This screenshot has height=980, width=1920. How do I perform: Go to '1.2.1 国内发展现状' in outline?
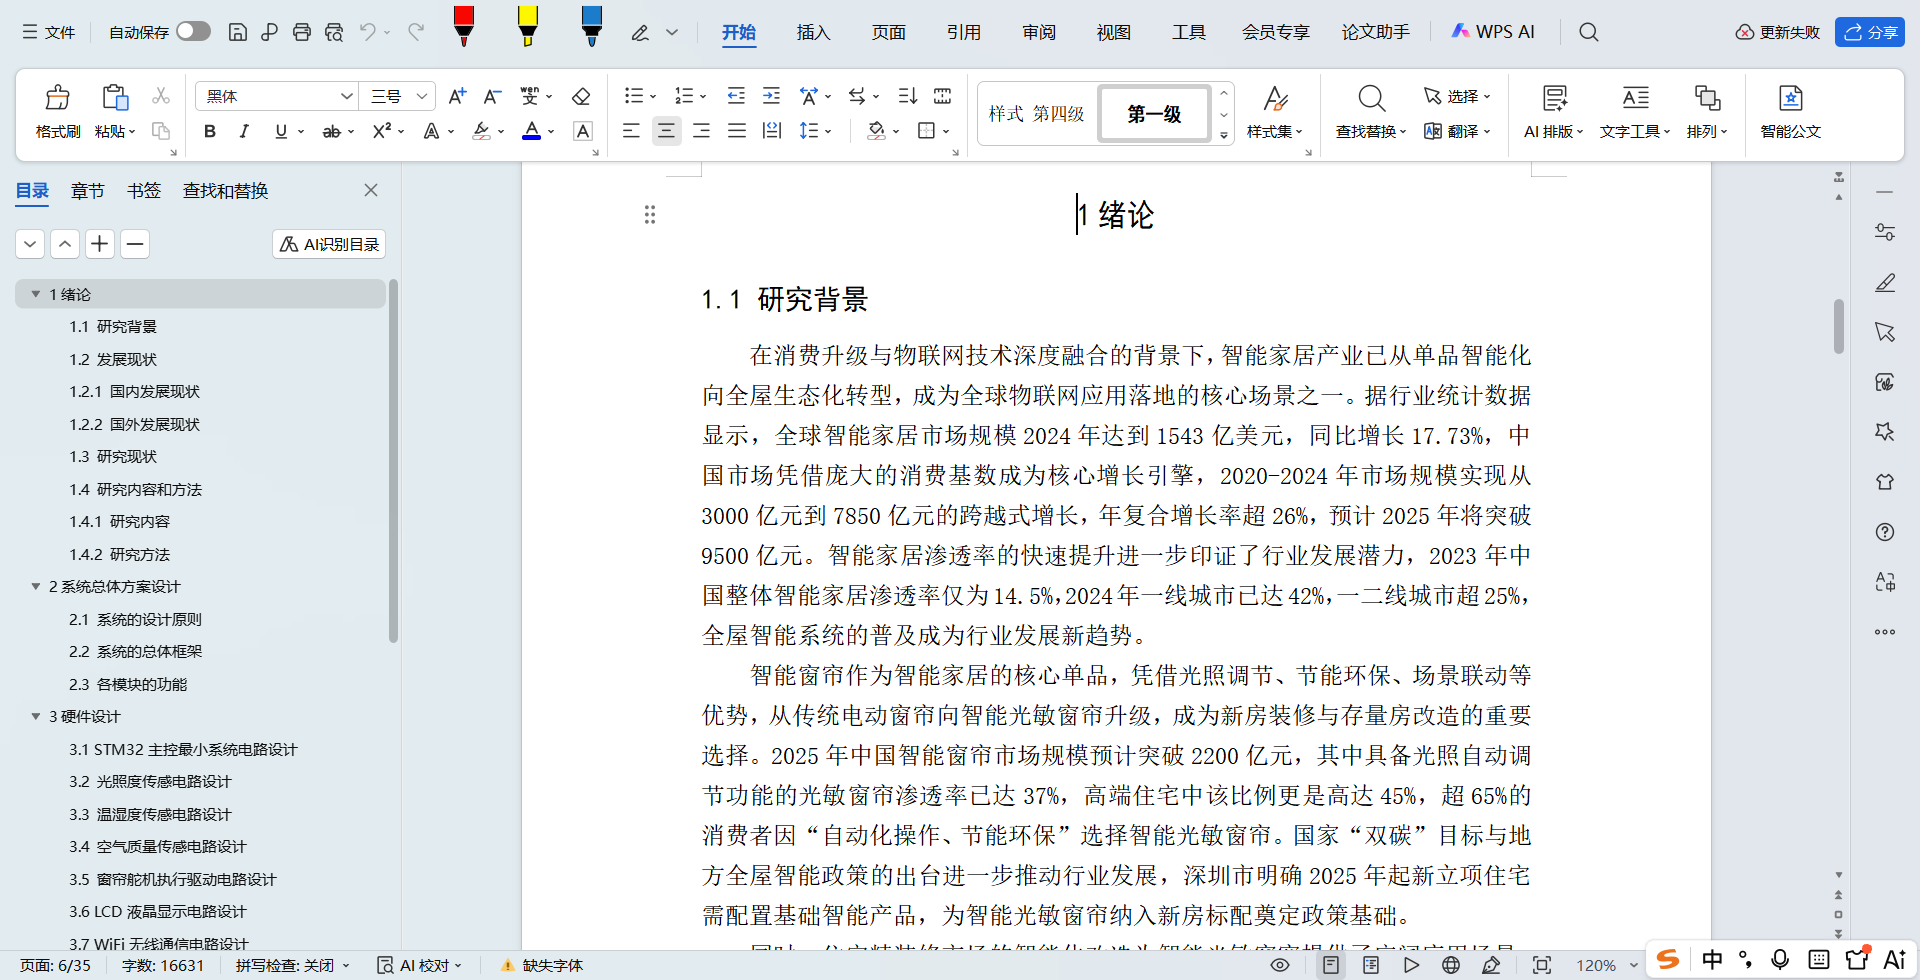tap(134, 391)
